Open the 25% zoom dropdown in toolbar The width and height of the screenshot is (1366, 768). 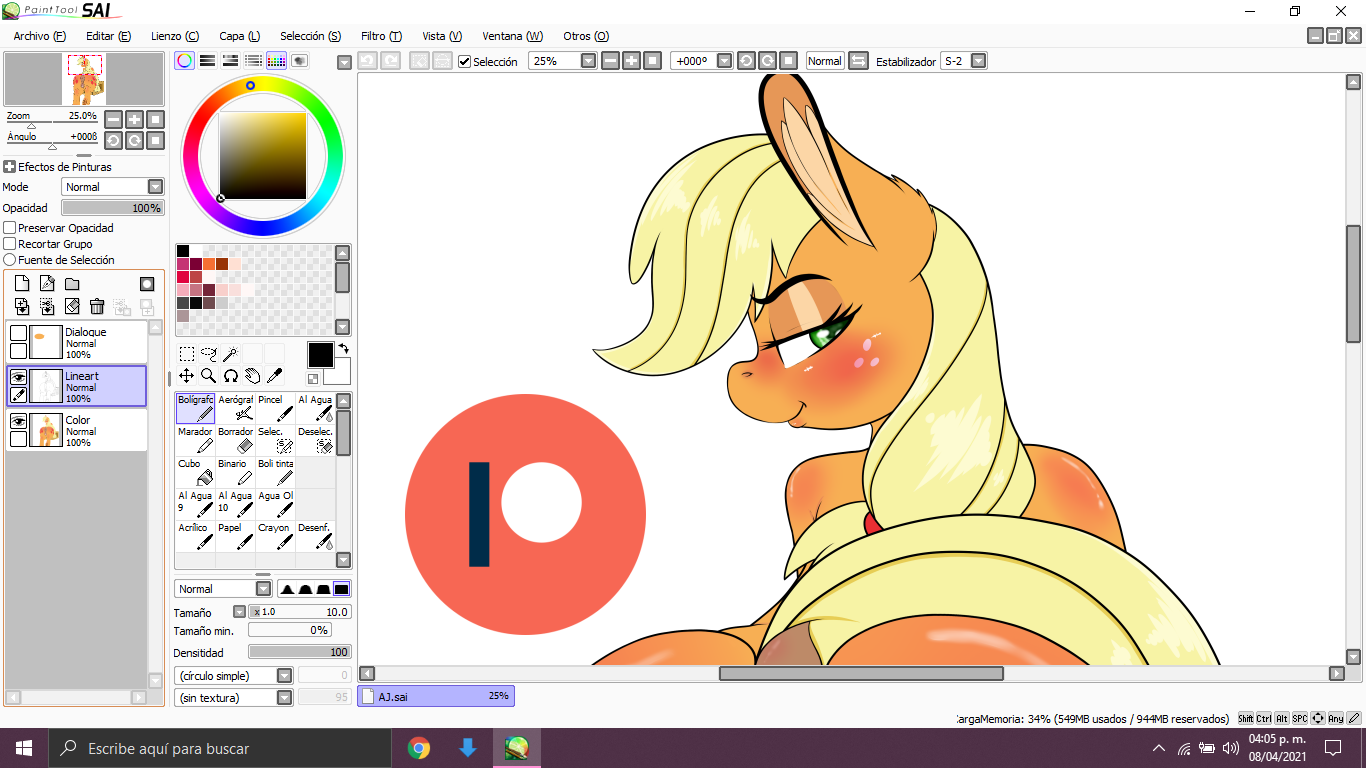click(x=588, y=61)
